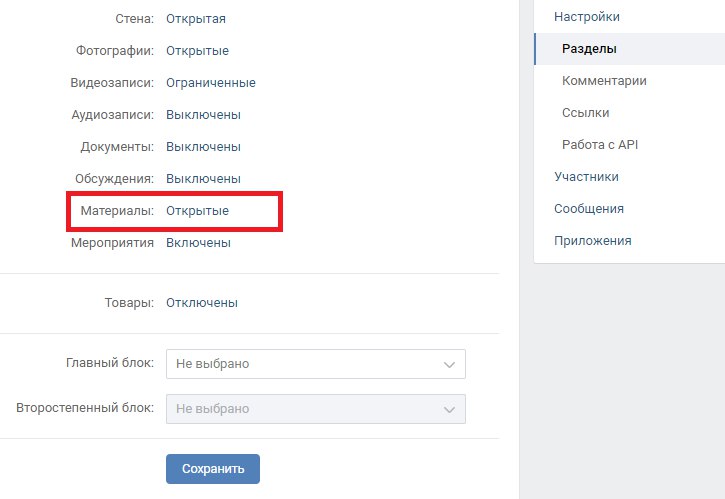This screenshot has height=499, width=725.
Task: Open Работа с API section
Action: click(600, 144)
